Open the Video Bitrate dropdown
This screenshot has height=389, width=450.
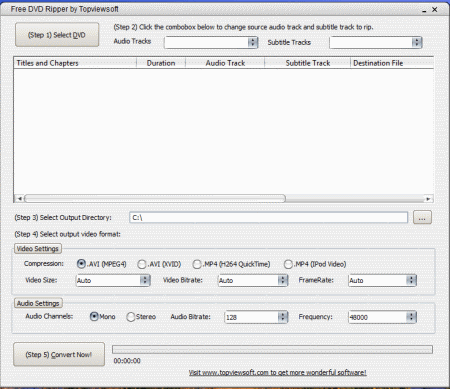(253, 280)
